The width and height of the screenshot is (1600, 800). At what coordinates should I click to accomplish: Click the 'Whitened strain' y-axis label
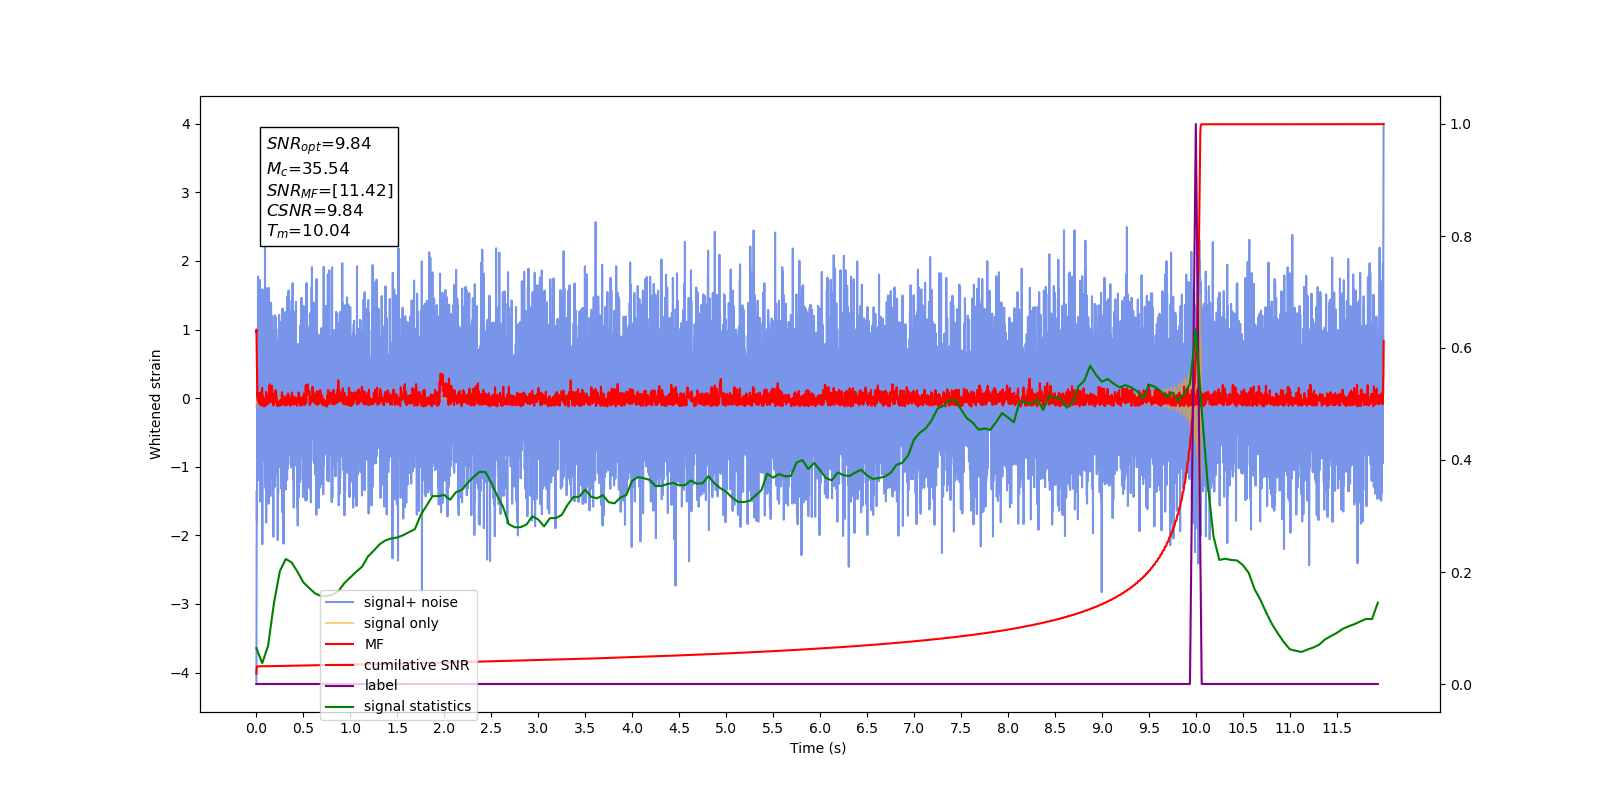point(155,404)
